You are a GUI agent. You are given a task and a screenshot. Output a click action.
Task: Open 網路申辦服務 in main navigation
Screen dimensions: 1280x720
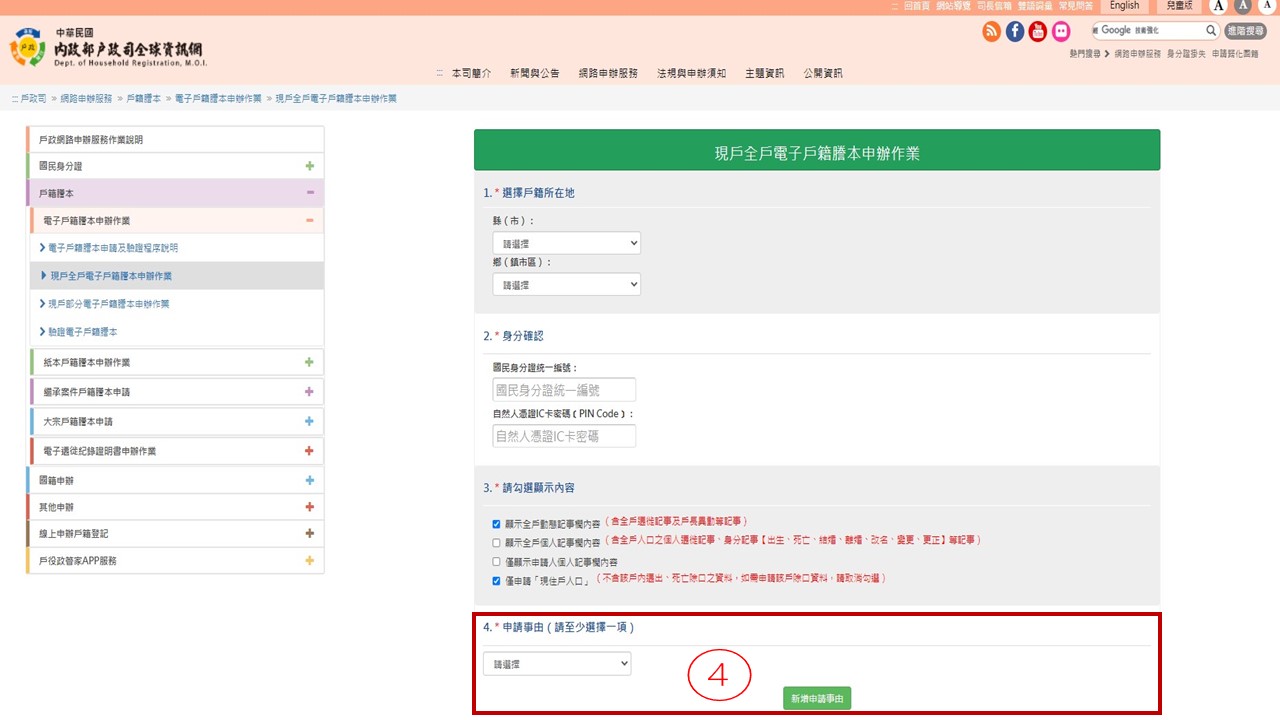[608, 73]
